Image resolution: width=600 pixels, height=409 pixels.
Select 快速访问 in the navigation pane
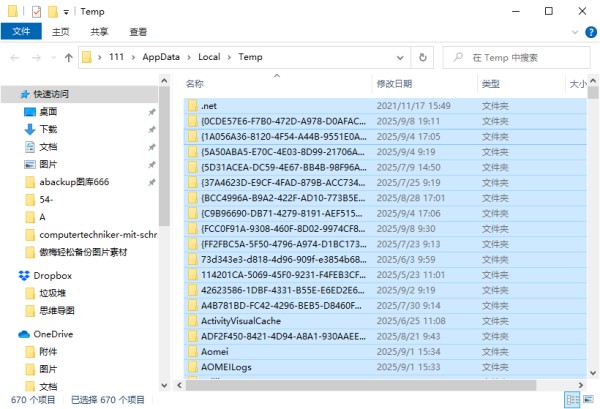click(79, 94)
